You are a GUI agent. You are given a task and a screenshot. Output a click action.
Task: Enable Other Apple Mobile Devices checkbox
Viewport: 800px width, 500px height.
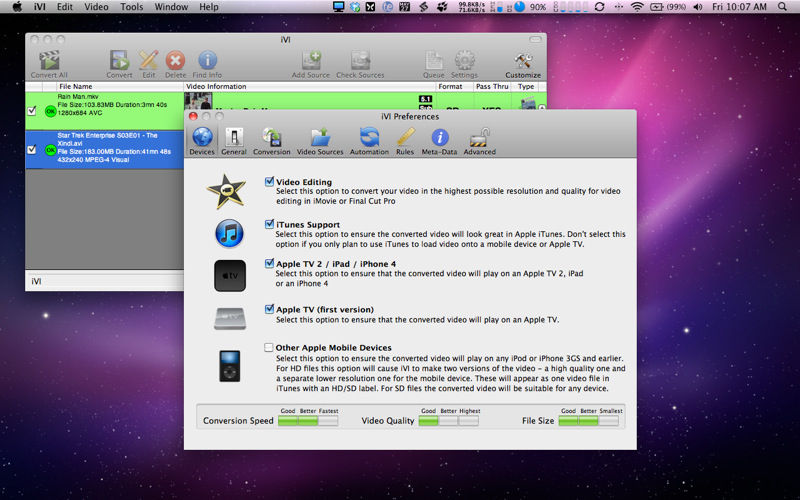[269, 347]
